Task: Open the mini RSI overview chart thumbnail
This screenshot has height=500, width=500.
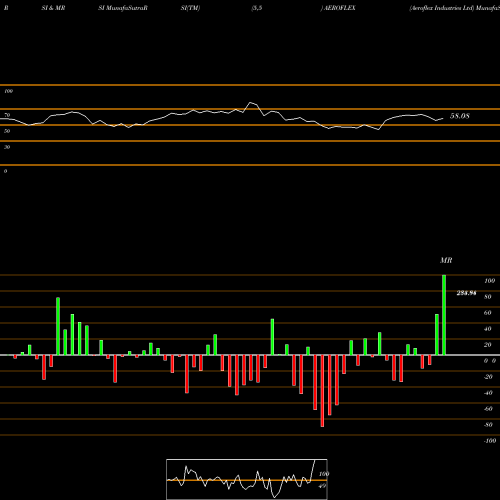Action: pos(247,479)
